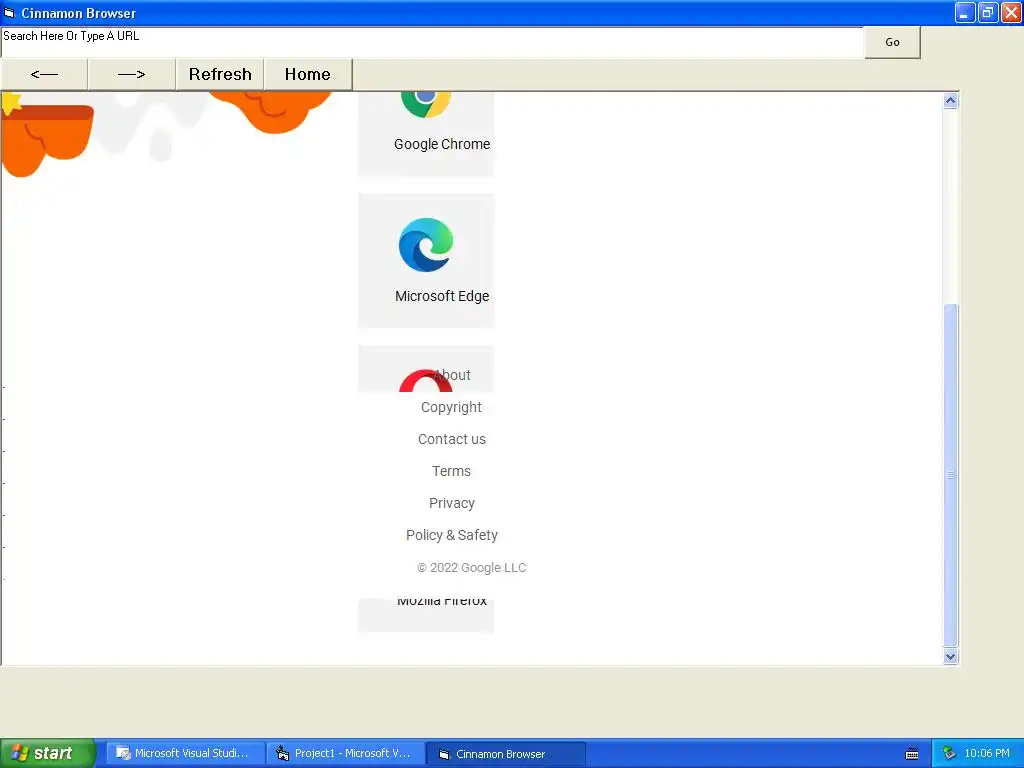Click the vertical scrollbar thumb
1024x768 pixels.
(x=951, y=475)
